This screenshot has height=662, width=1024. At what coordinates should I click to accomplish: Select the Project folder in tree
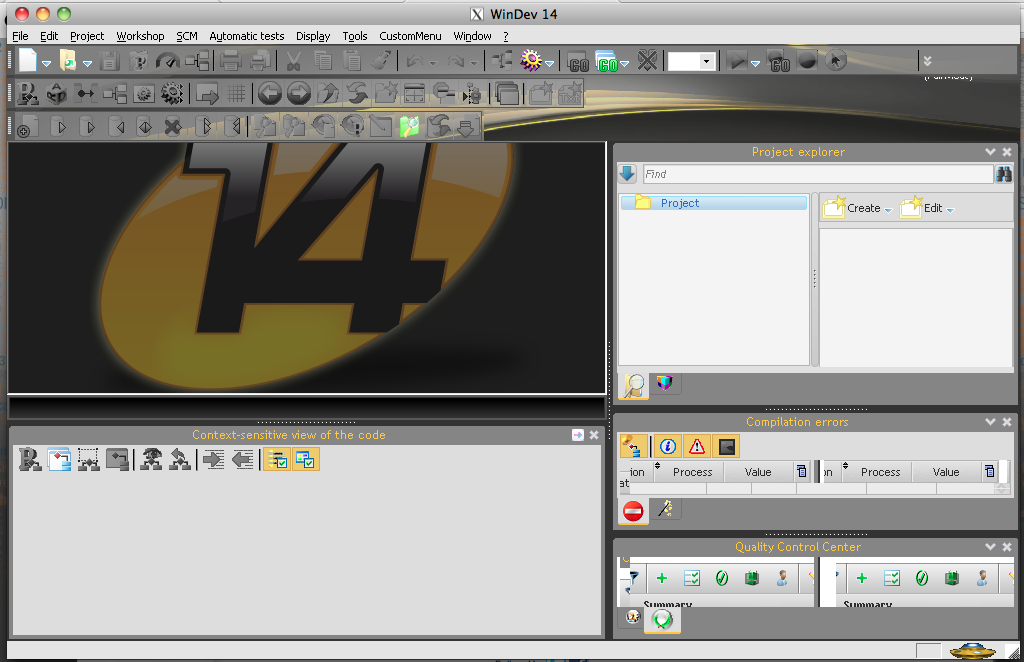click(x=713, y=203)
